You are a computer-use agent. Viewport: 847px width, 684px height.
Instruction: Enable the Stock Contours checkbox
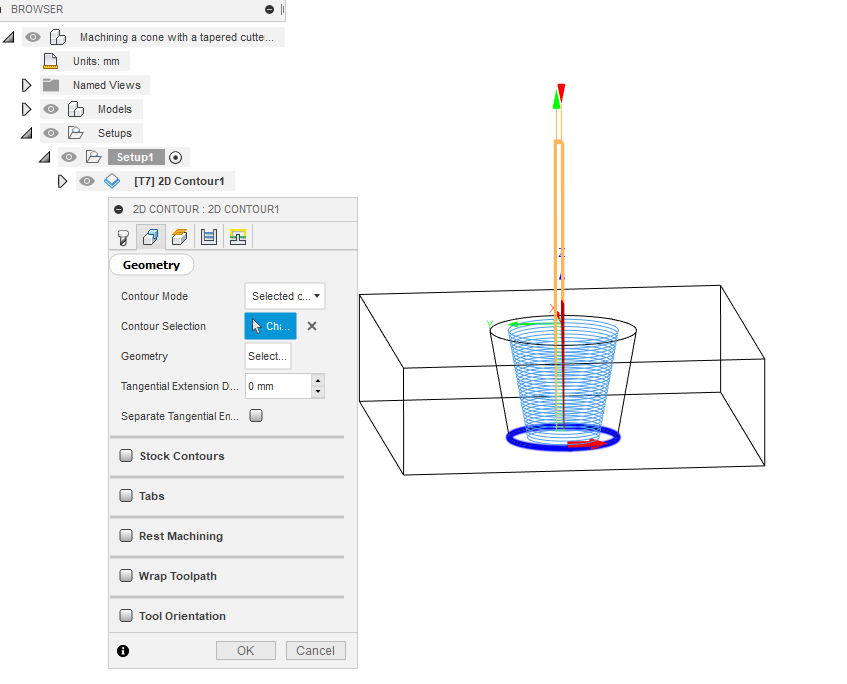point(126,455)
